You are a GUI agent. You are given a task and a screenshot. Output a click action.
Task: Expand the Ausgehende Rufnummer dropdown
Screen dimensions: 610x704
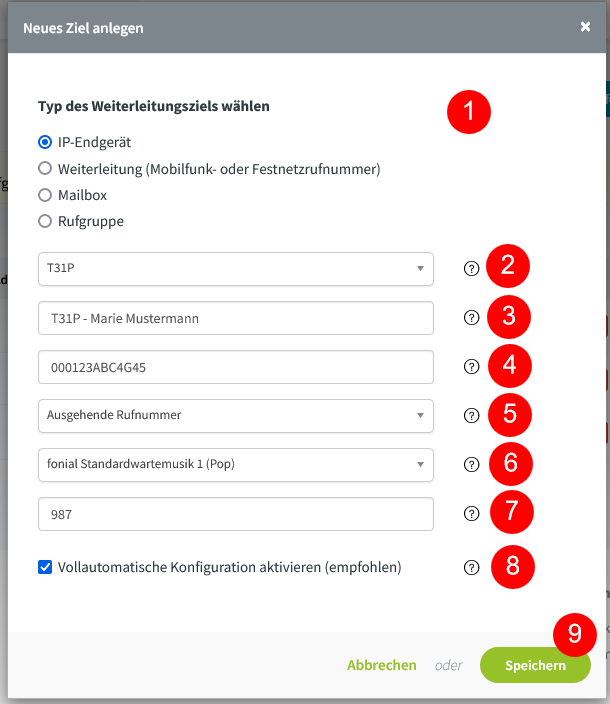tap(235, 415)
